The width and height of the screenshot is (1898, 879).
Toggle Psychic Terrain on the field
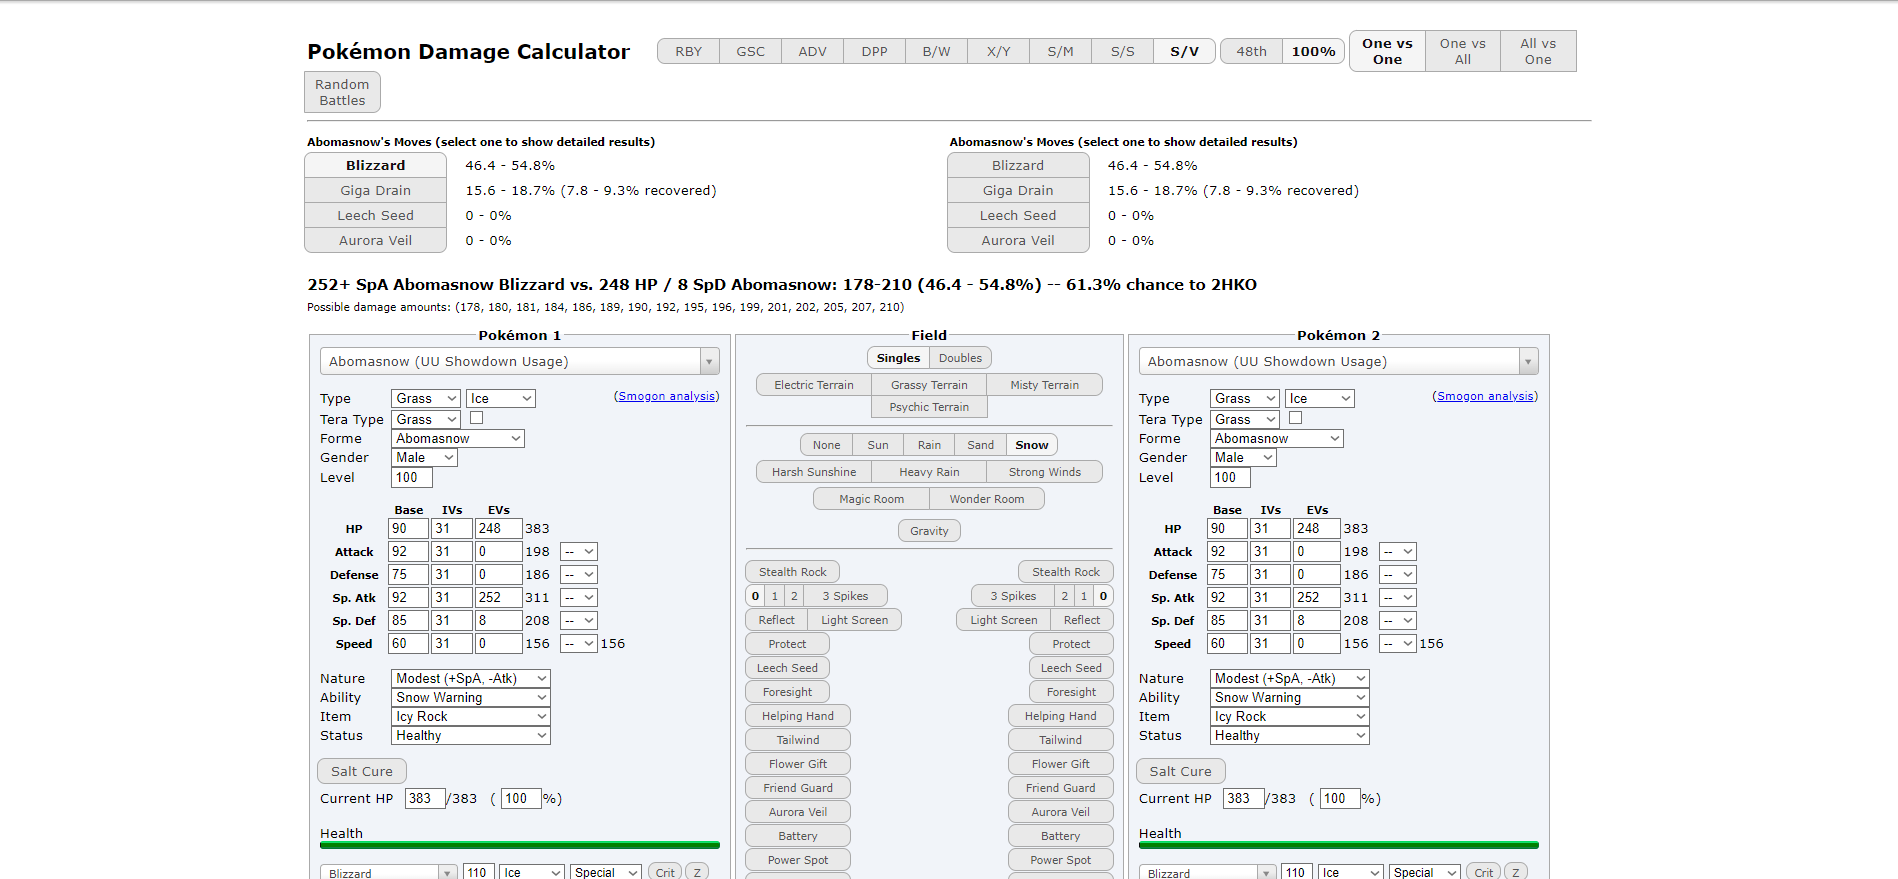929,407
